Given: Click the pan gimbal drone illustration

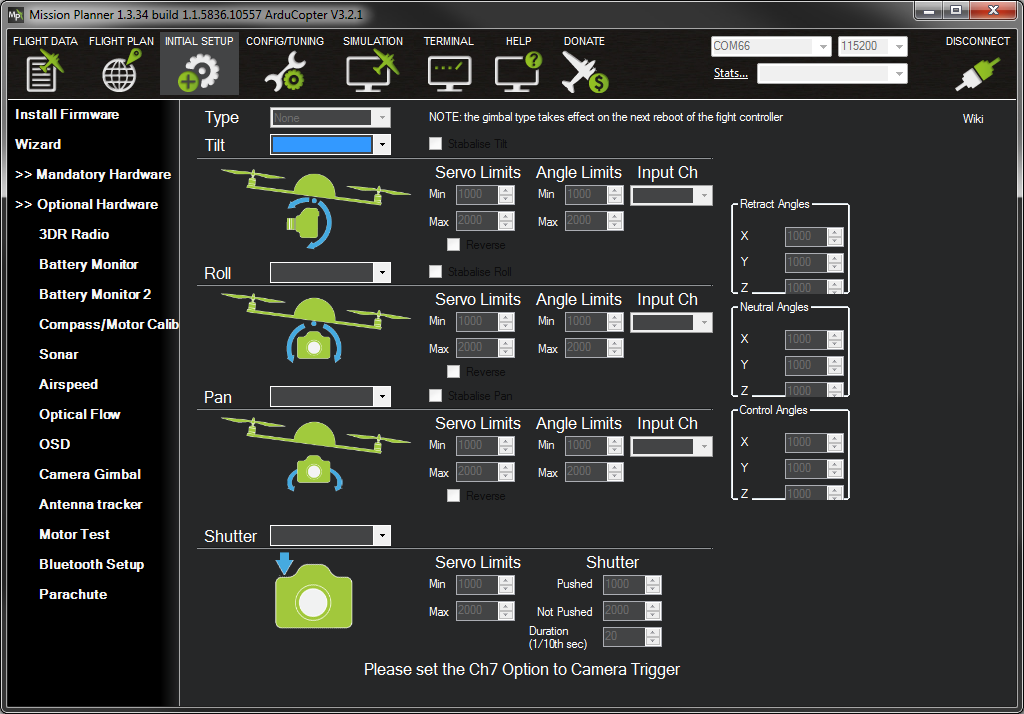Looking at the screenshot, I should tap(315, 455).
